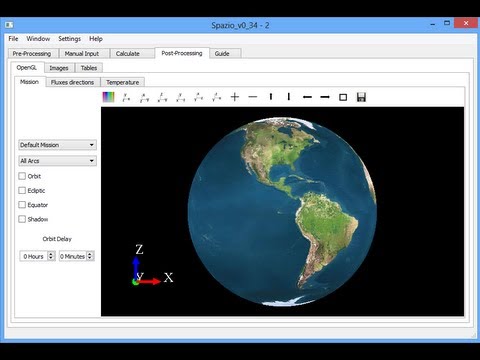Expand the All Arcs dropdown
This screenshot has height=360, width=480.
[x=57, y=161]
